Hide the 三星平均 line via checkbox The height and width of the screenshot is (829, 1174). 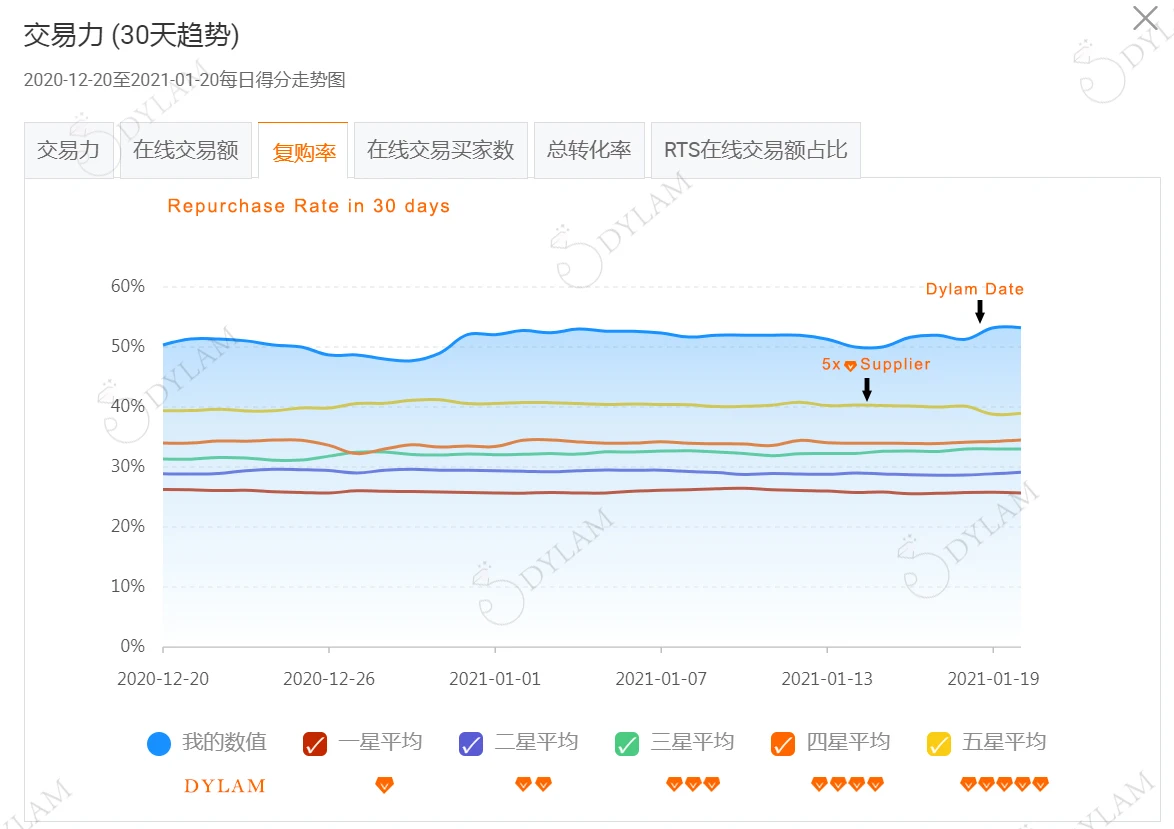[627, 744]
